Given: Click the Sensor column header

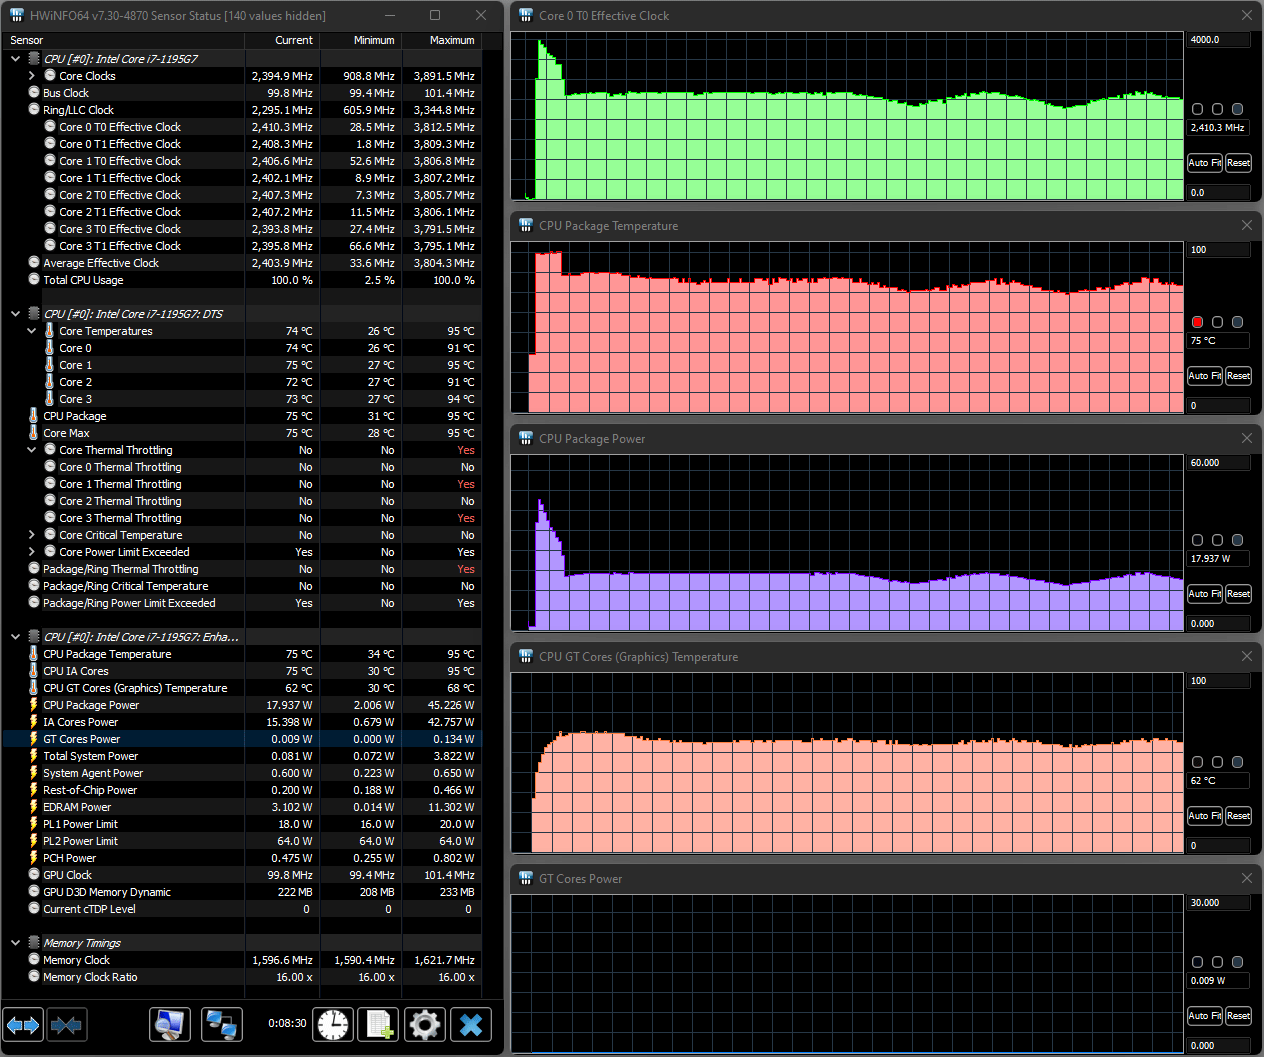Looking at the screenshot, I should coord(27,40).
